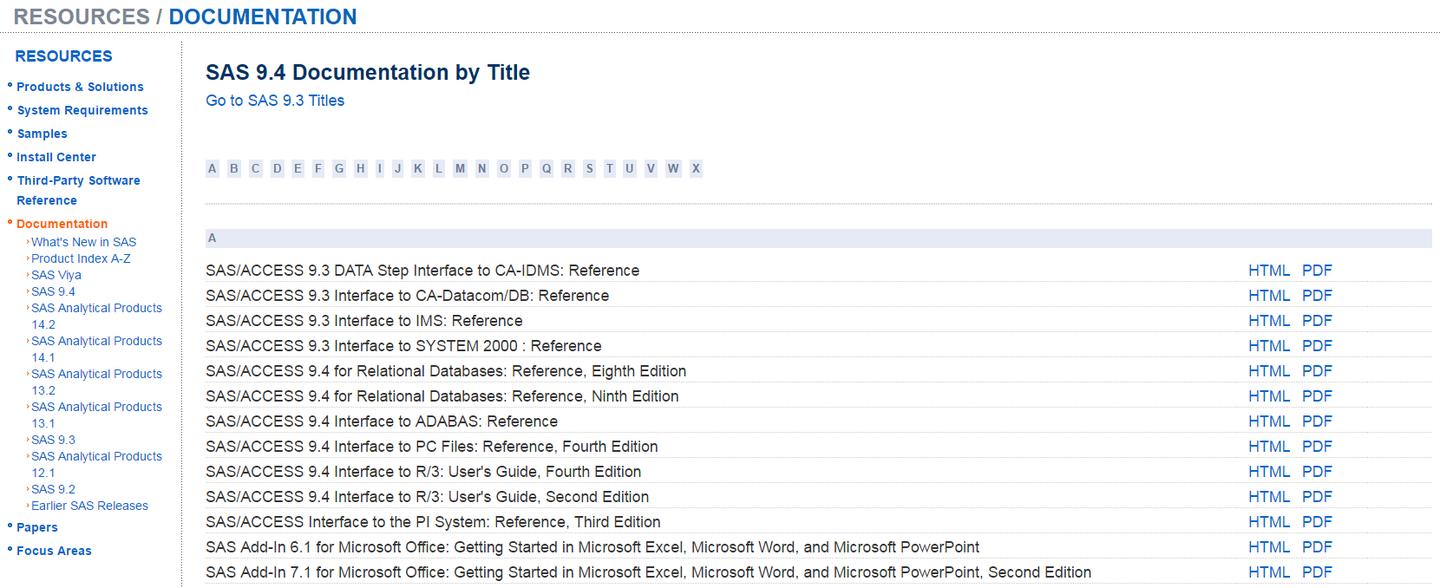Click letter A in the alphabet index
Viewport: 1440px width, 588px height.
point(212,169)
